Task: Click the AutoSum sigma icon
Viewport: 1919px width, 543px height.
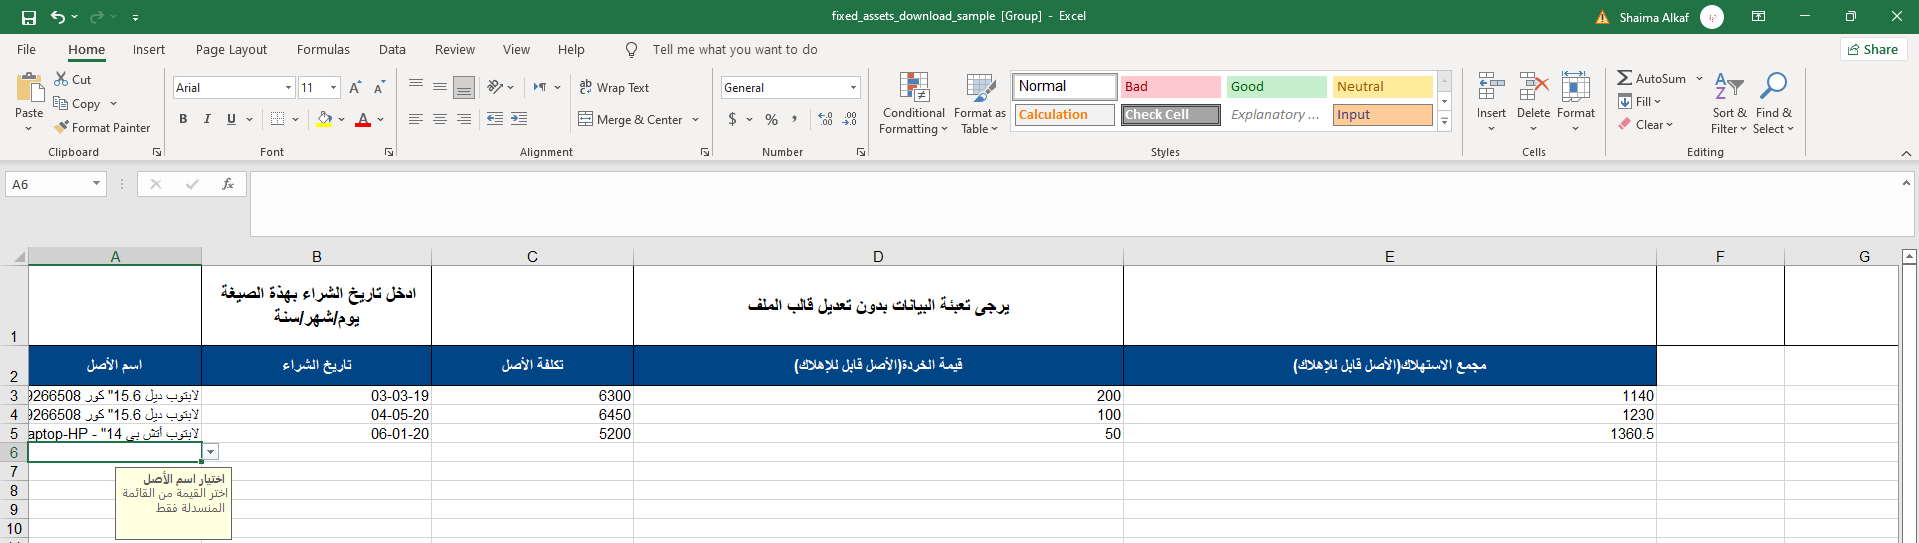Action: pyautogui.click(x=1625, y=78)
